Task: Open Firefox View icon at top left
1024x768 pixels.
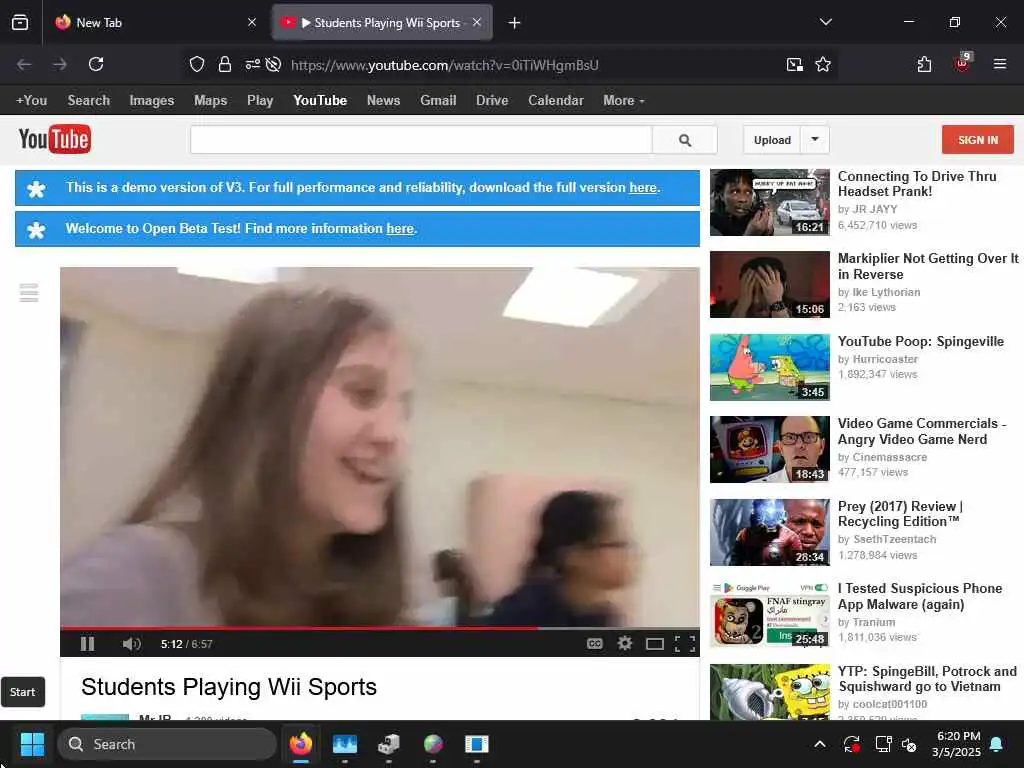Action: pyautogui.click(x=20, y=23)
